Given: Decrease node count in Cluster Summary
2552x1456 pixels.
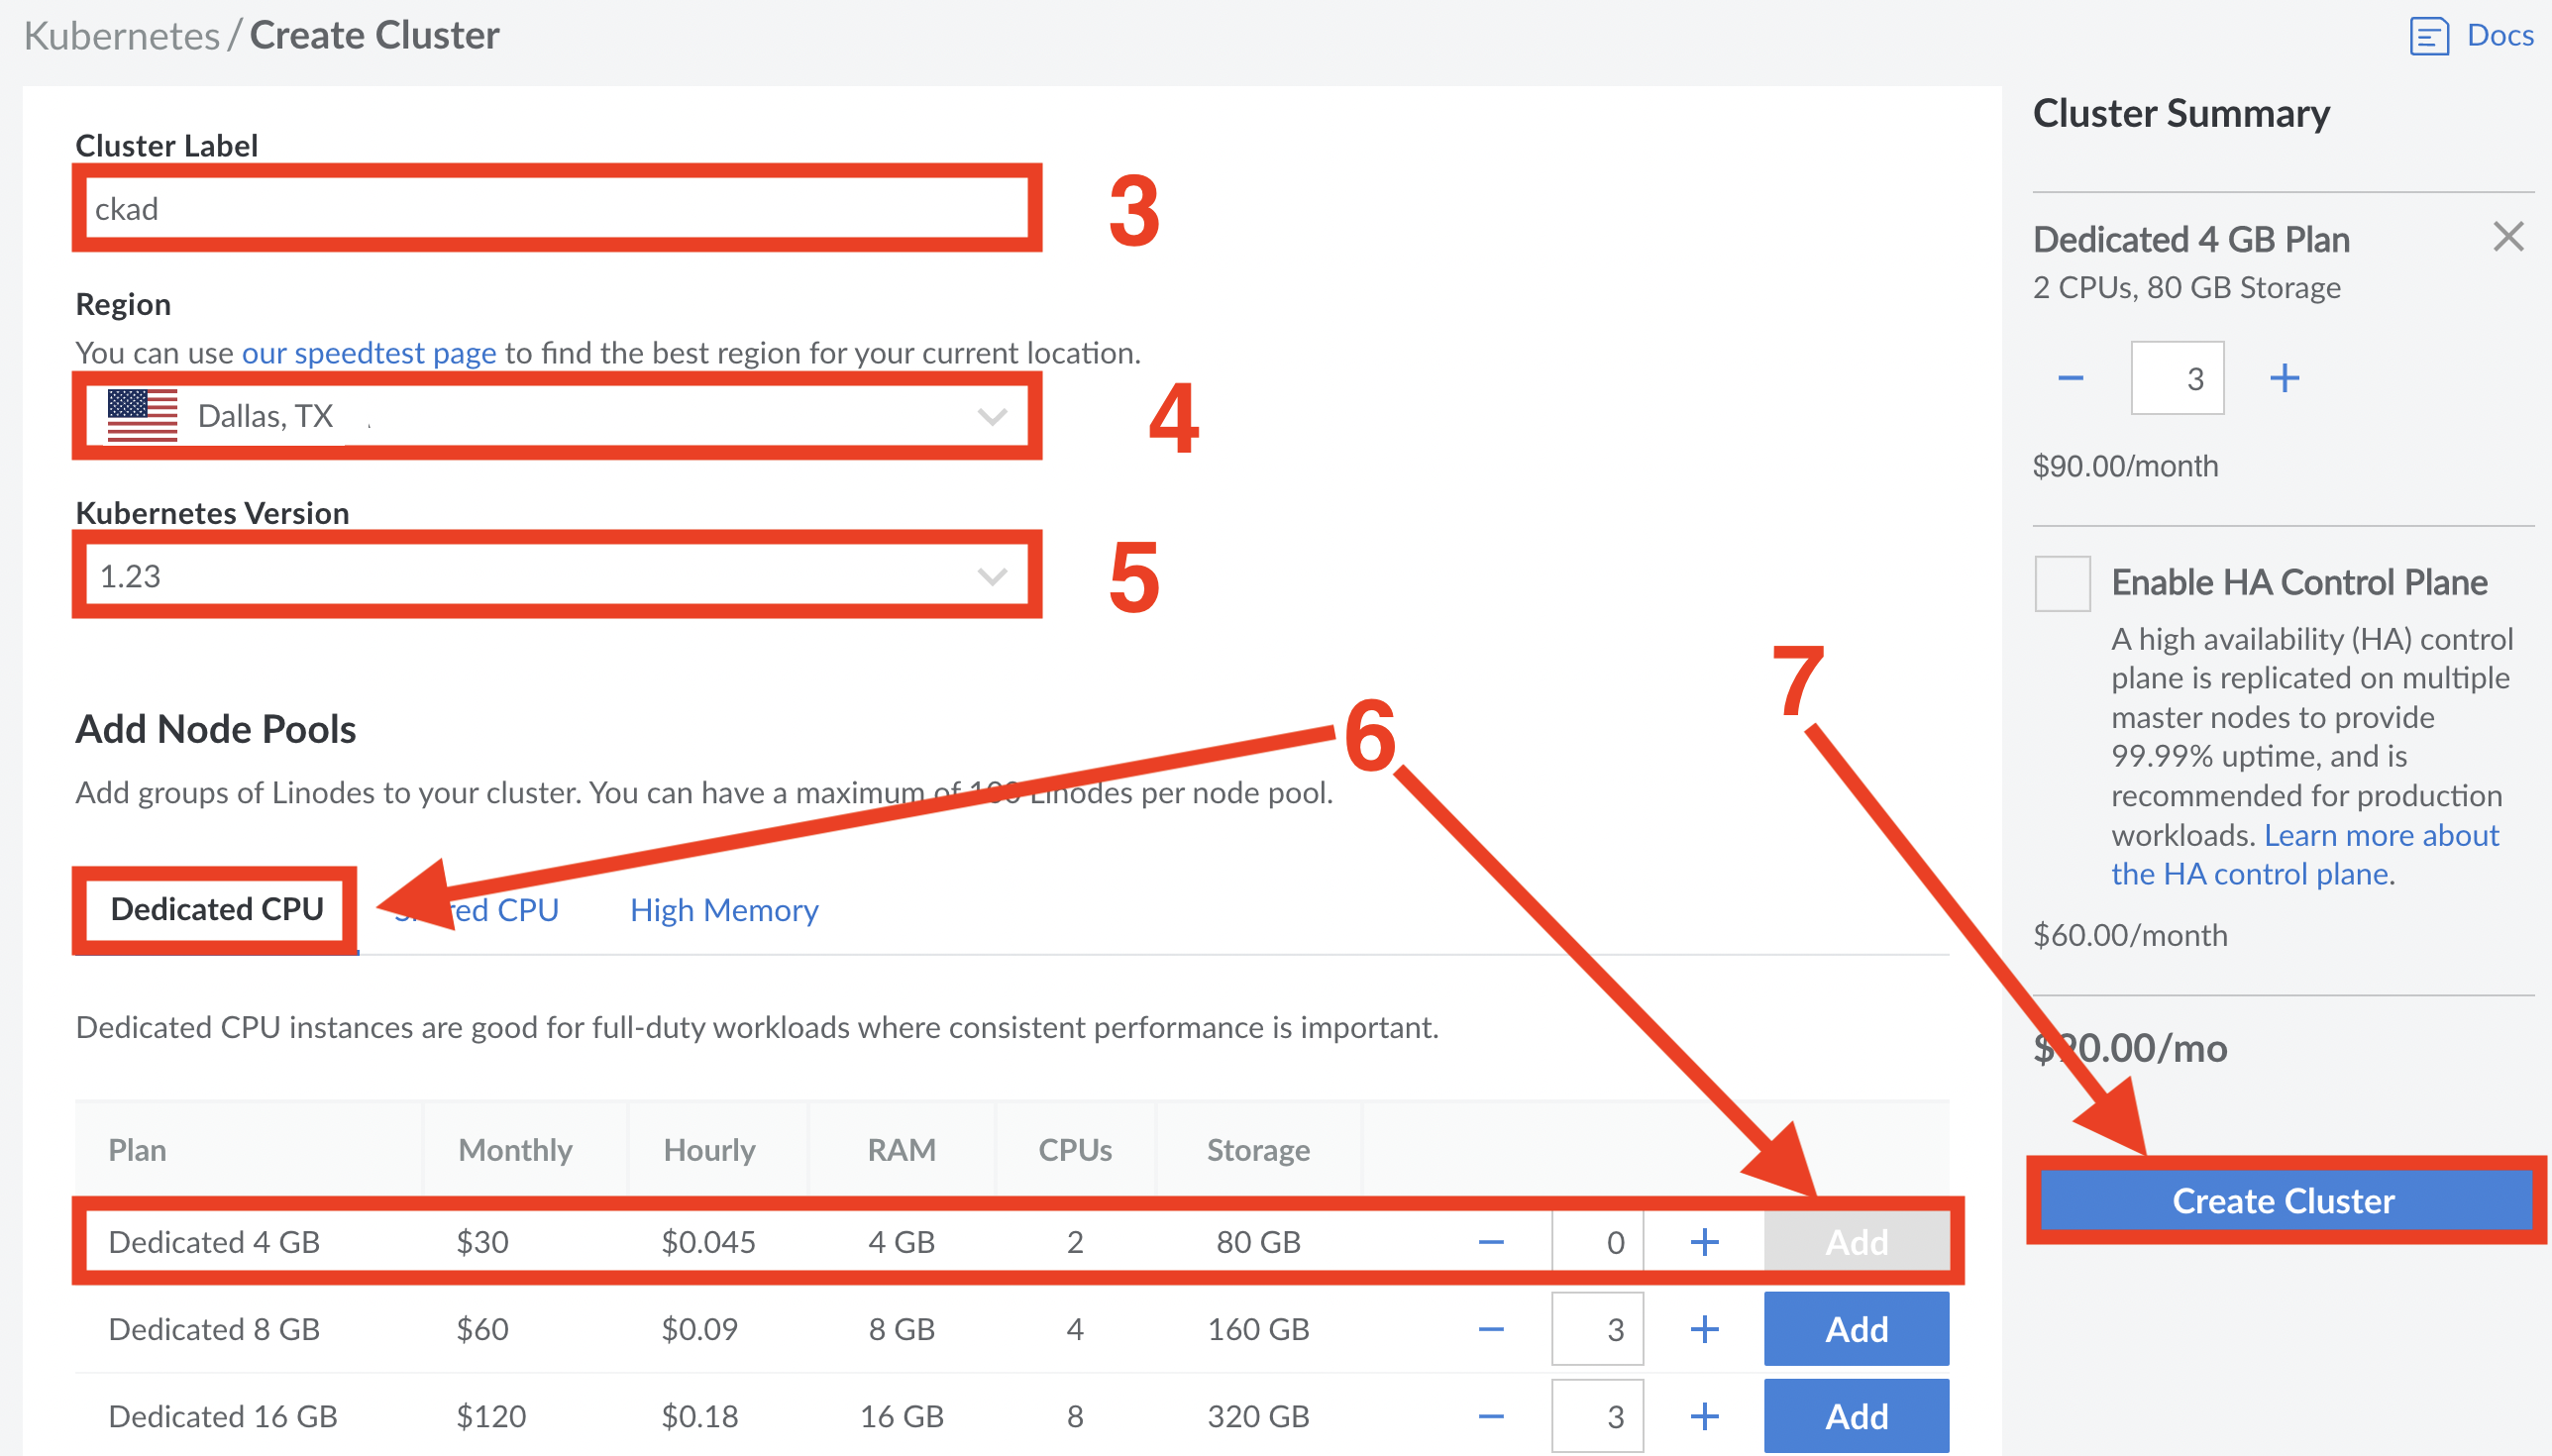Looking at the screenshot, I should pos(2070,378).
